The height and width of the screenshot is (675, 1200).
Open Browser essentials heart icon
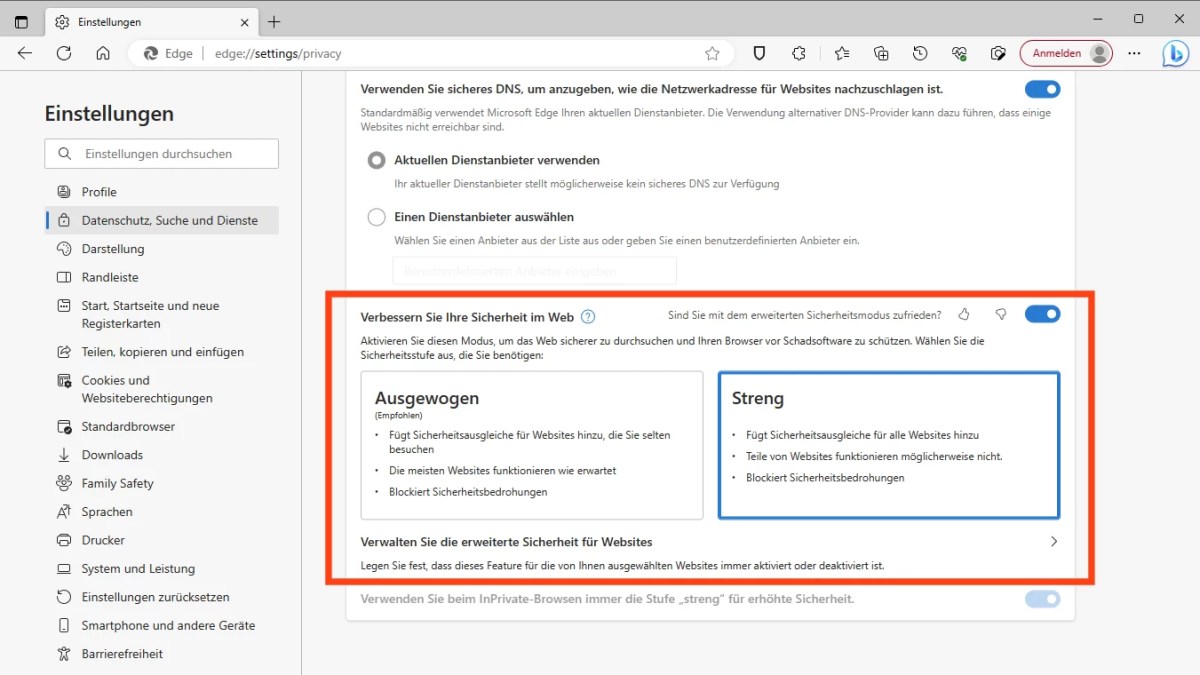(959, 54)
